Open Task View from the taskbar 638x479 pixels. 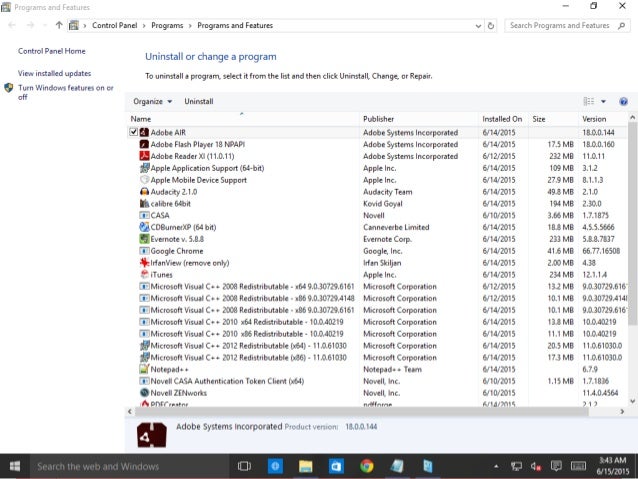[244, 466]
